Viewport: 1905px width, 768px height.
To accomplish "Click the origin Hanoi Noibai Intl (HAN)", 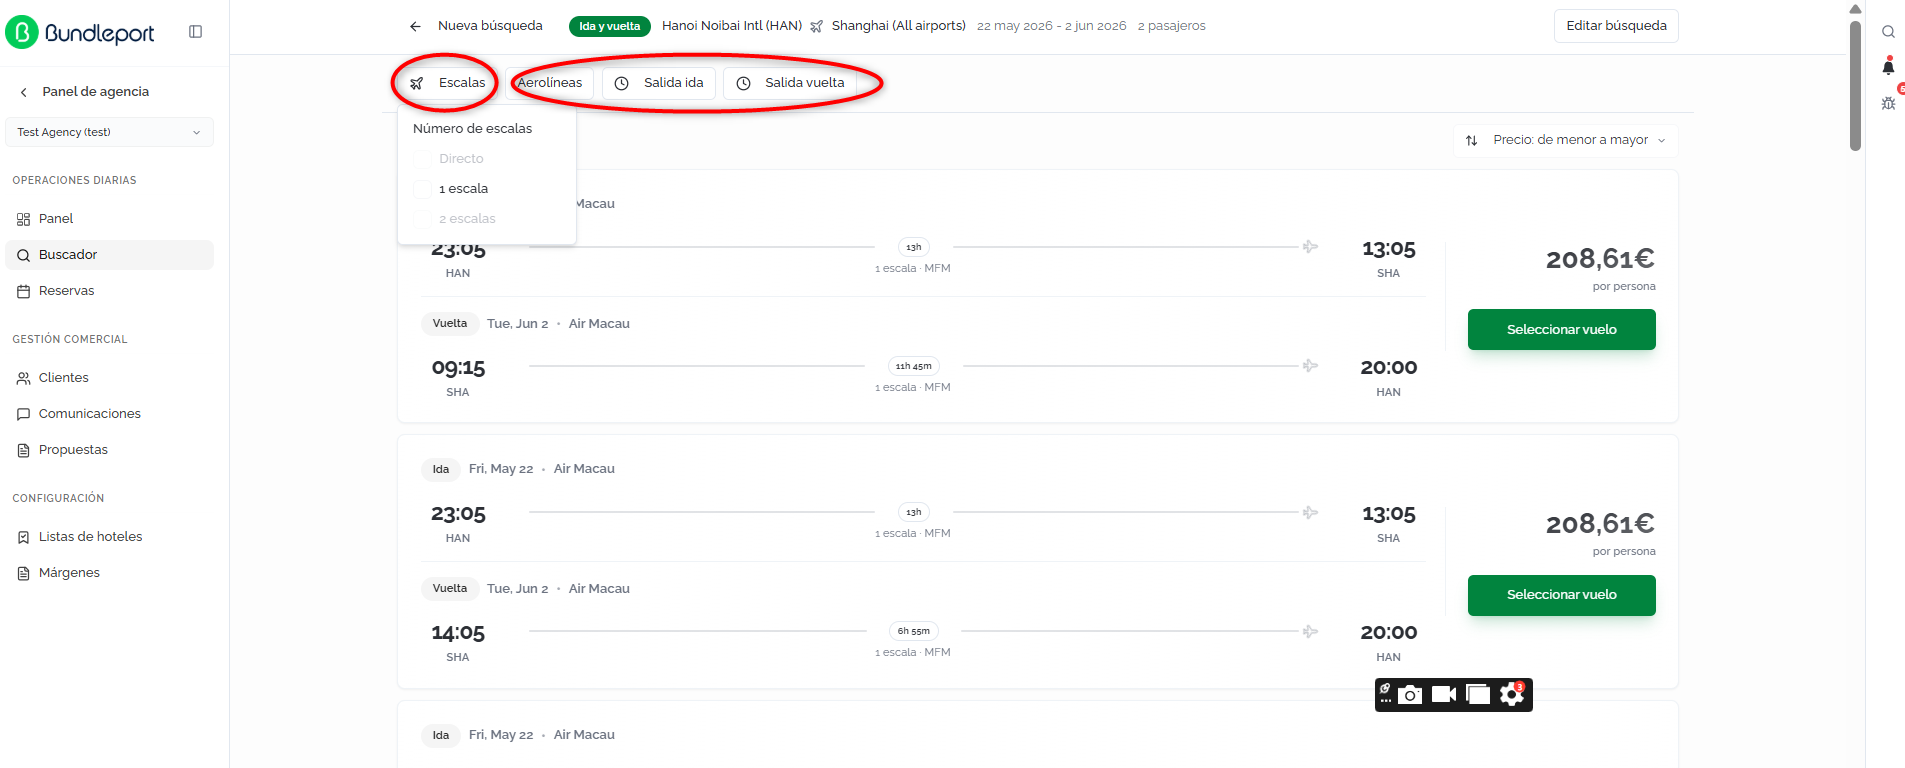I will (732, 26).
